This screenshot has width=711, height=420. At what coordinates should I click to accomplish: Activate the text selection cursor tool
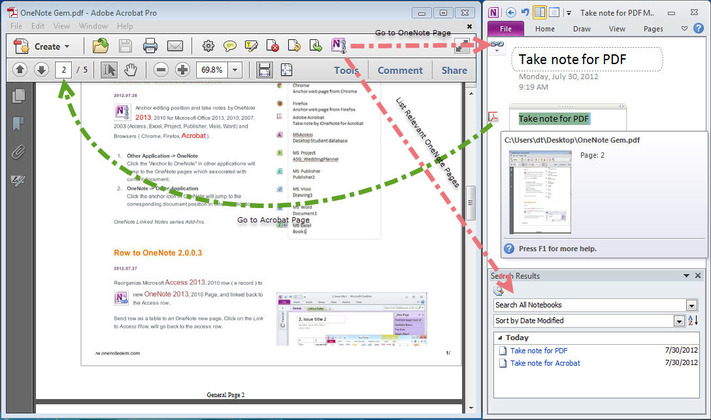point(109,70)
